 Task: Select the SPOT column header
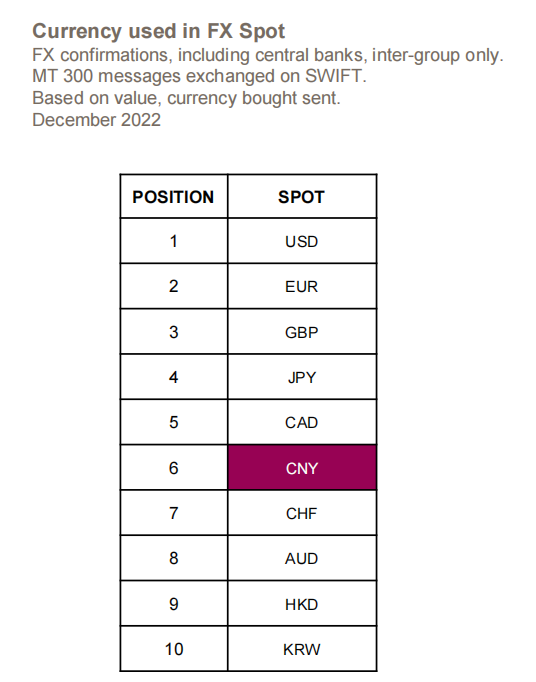(302, 197)
